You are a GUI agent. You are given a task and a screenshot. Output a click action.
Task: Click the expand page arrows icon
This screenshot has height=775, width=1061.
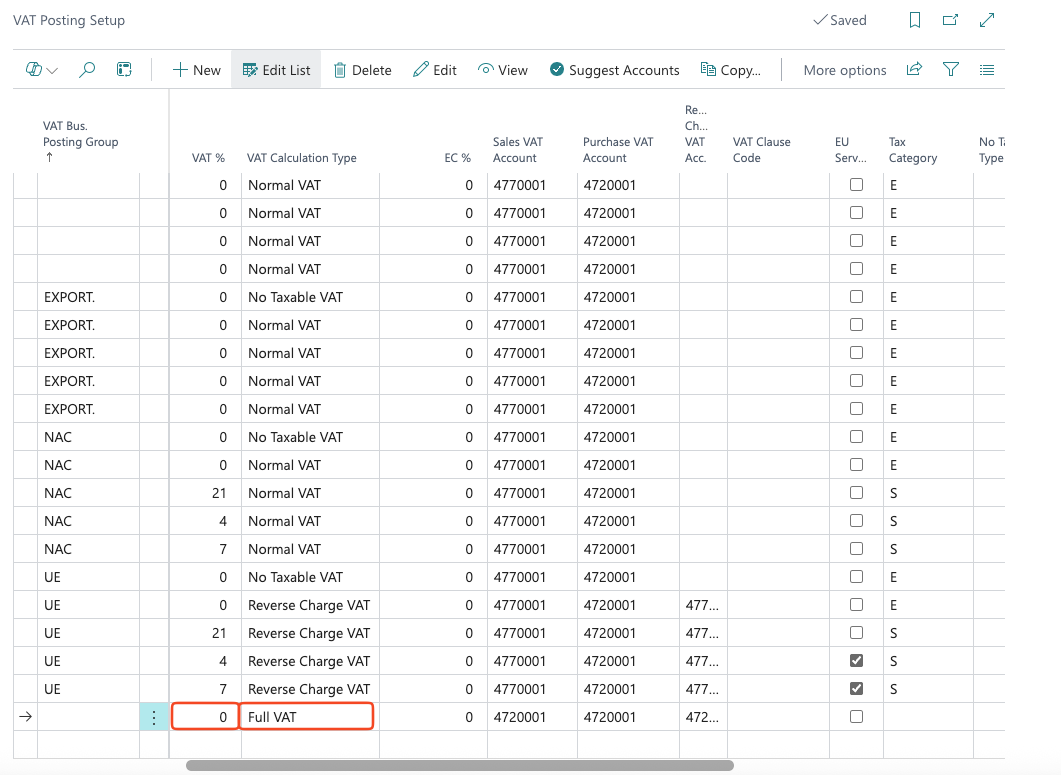(987, 20)
